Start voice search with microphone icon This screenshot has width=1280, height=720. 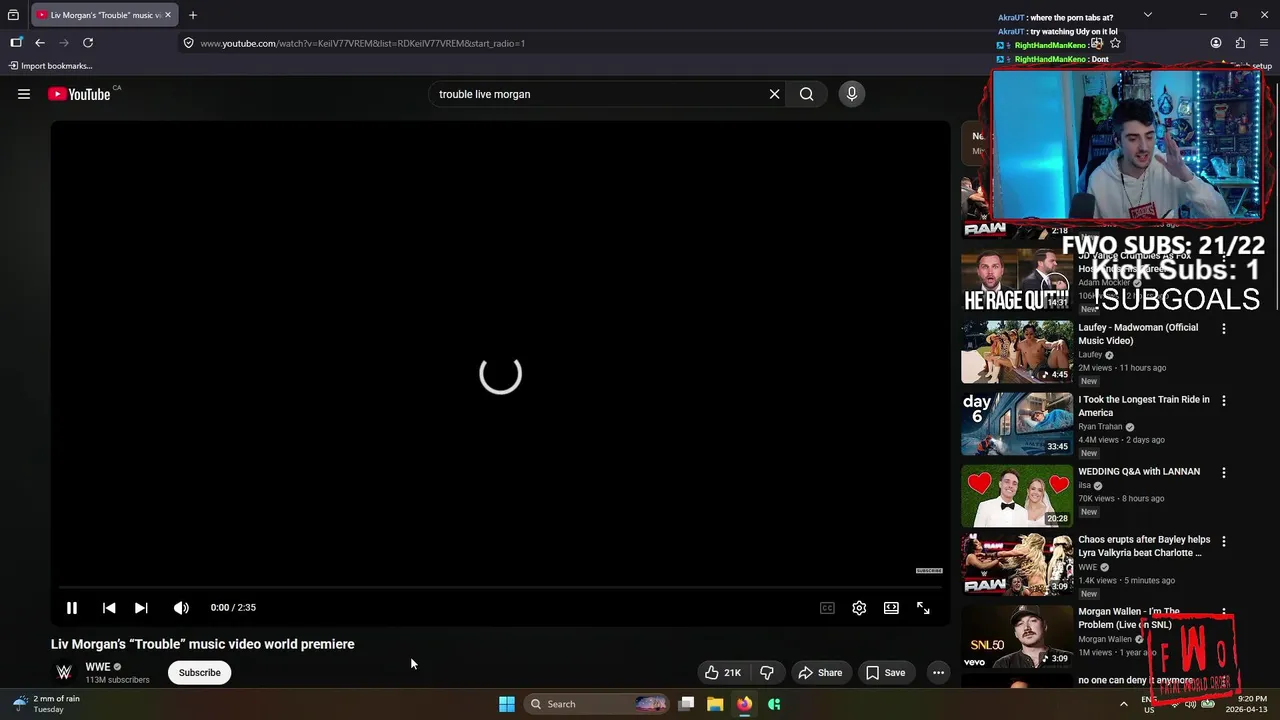pos(852,94)
